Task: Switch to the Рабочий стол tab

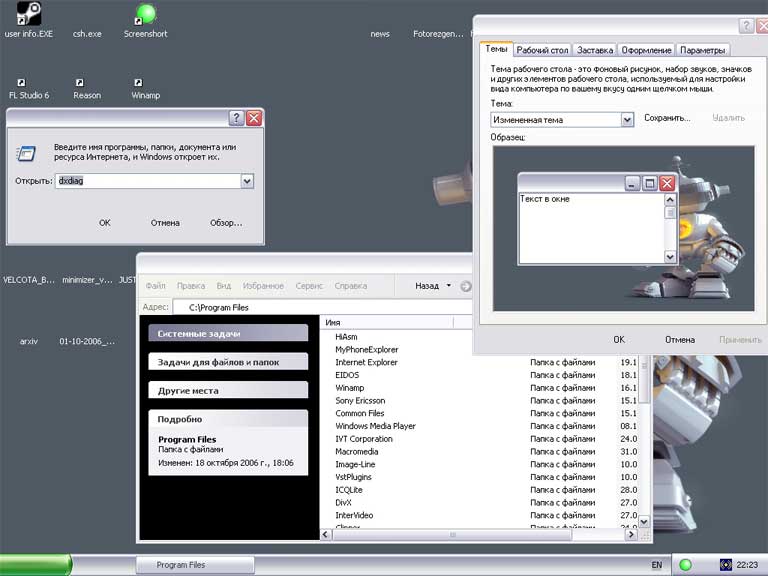Action: pyautogui.click(x=543, y=50)
